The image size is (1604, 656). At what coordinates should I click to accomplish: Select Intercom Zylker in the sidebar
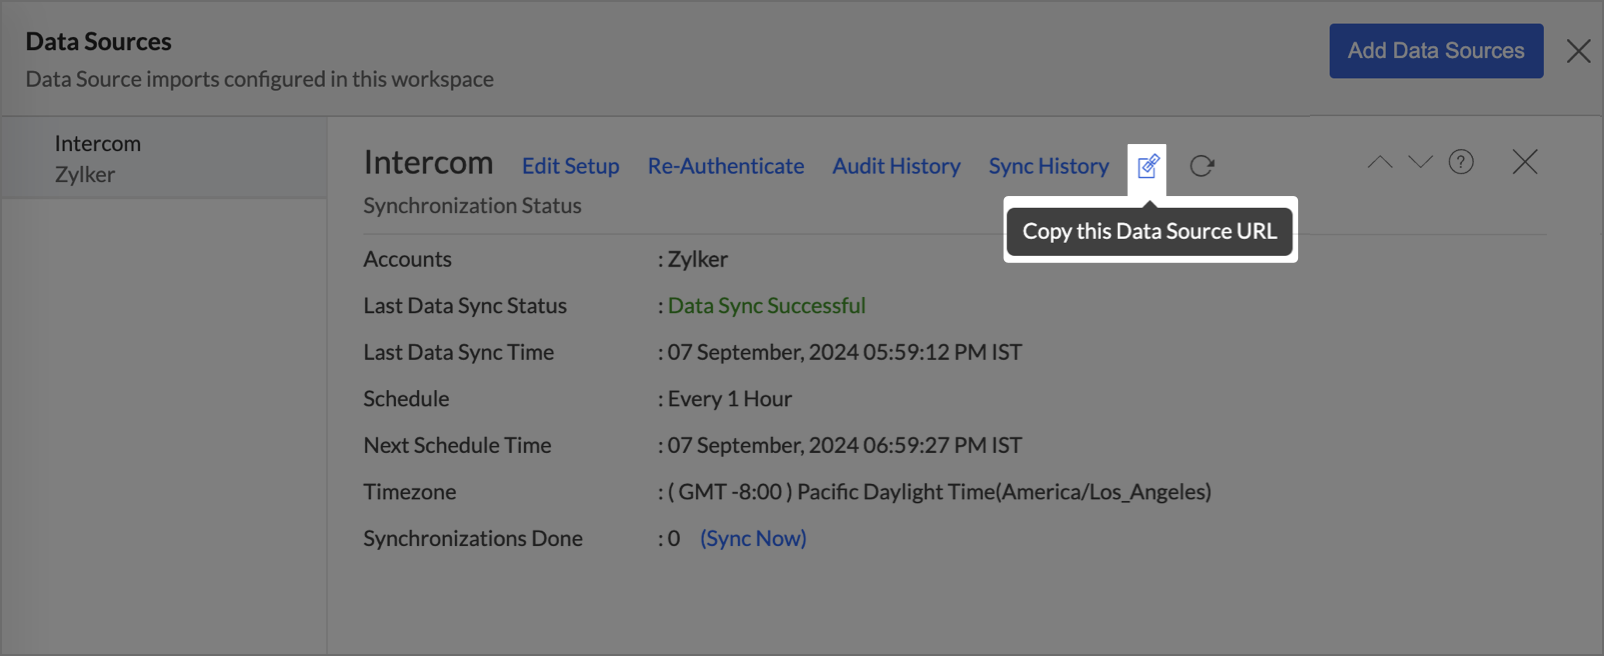pyautogui.click(x=164, y=158)
